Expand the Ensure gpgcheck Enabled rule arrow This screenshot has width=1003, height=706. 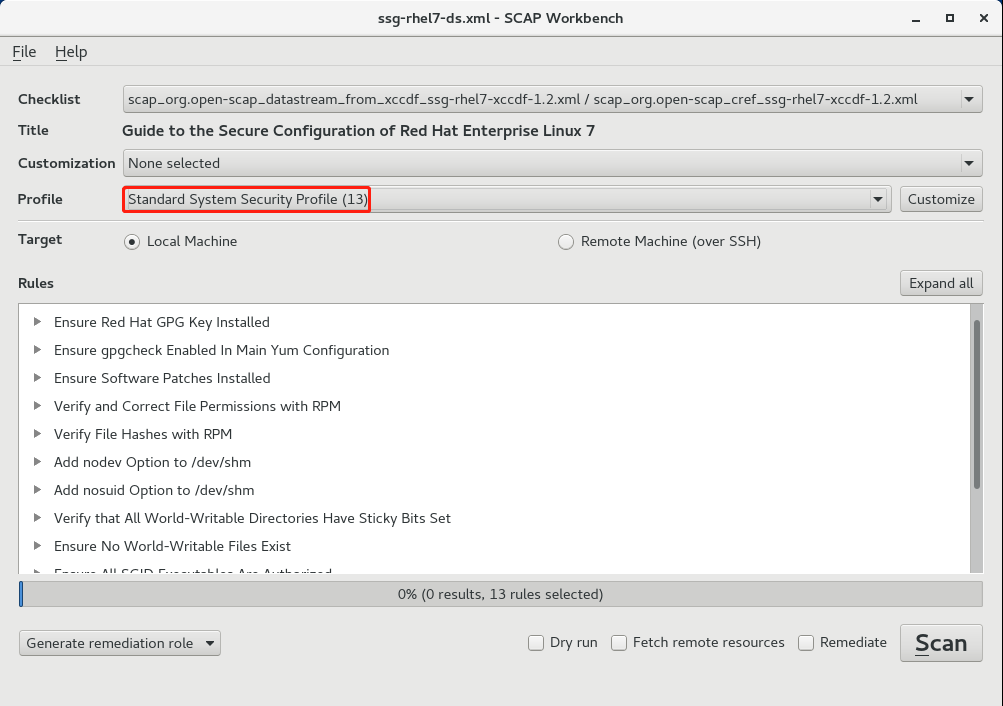38,350
